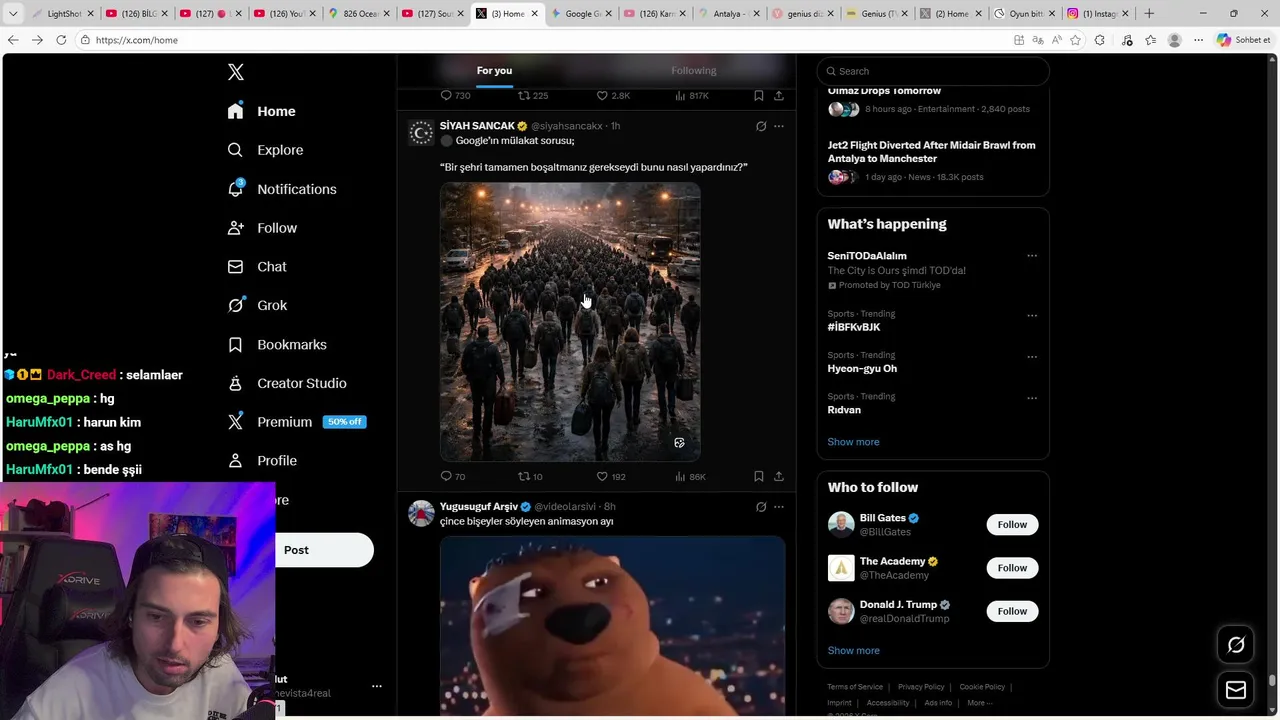Viewport: 1280px width, 720px height.
Task: Open Bookmarks in the sidebar
Action: click(x=277, y=344)
